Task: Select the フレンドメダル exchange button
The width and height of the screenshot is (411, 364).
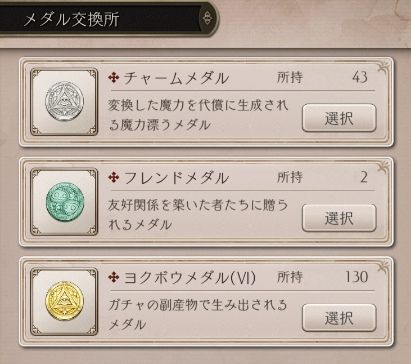Action: tap(339, 218)
